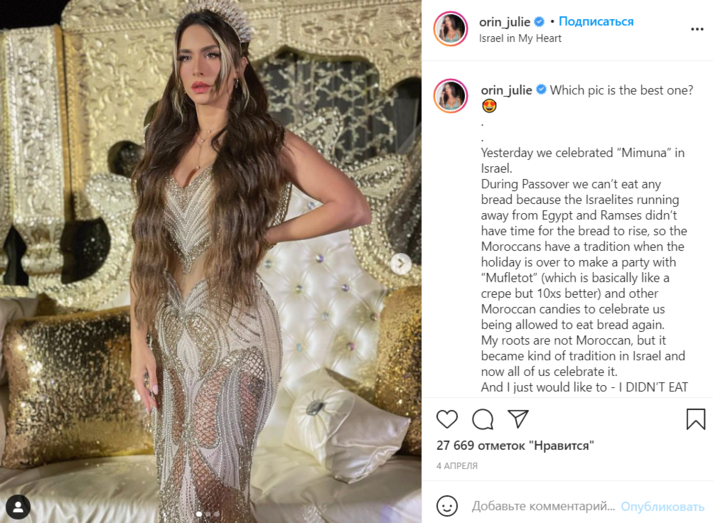Viewport: 713px width, 523px height.
Task: Click verified badge next to header username
Action: coord(540,21)
